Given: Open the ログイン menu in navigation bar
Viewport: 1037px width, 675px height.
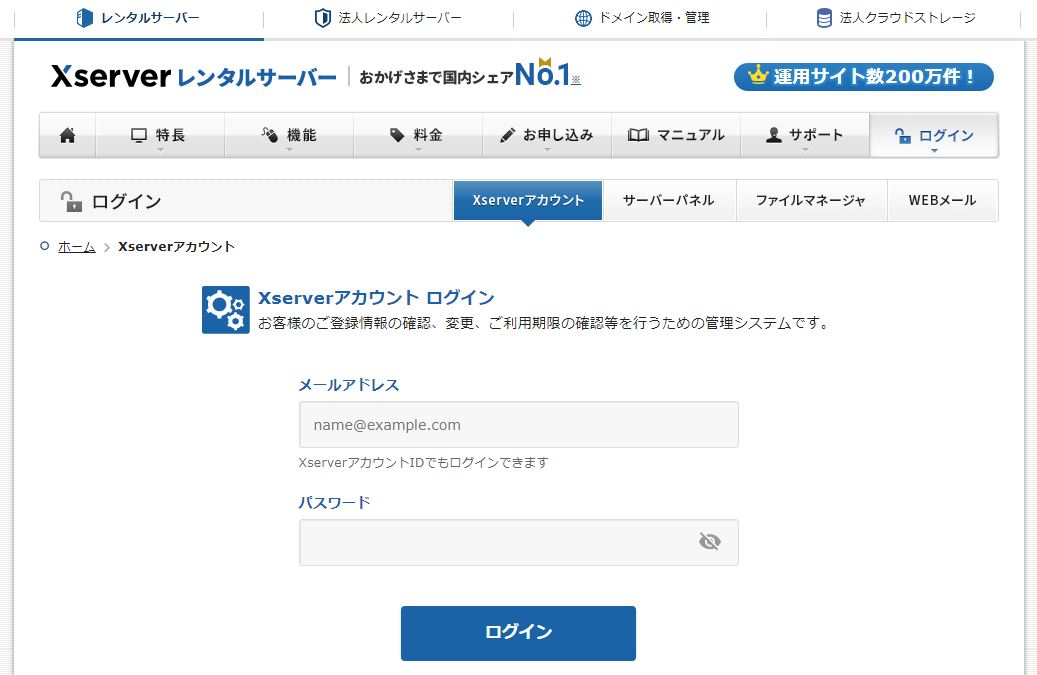Looking at the screenshot, I should [934, 135].
